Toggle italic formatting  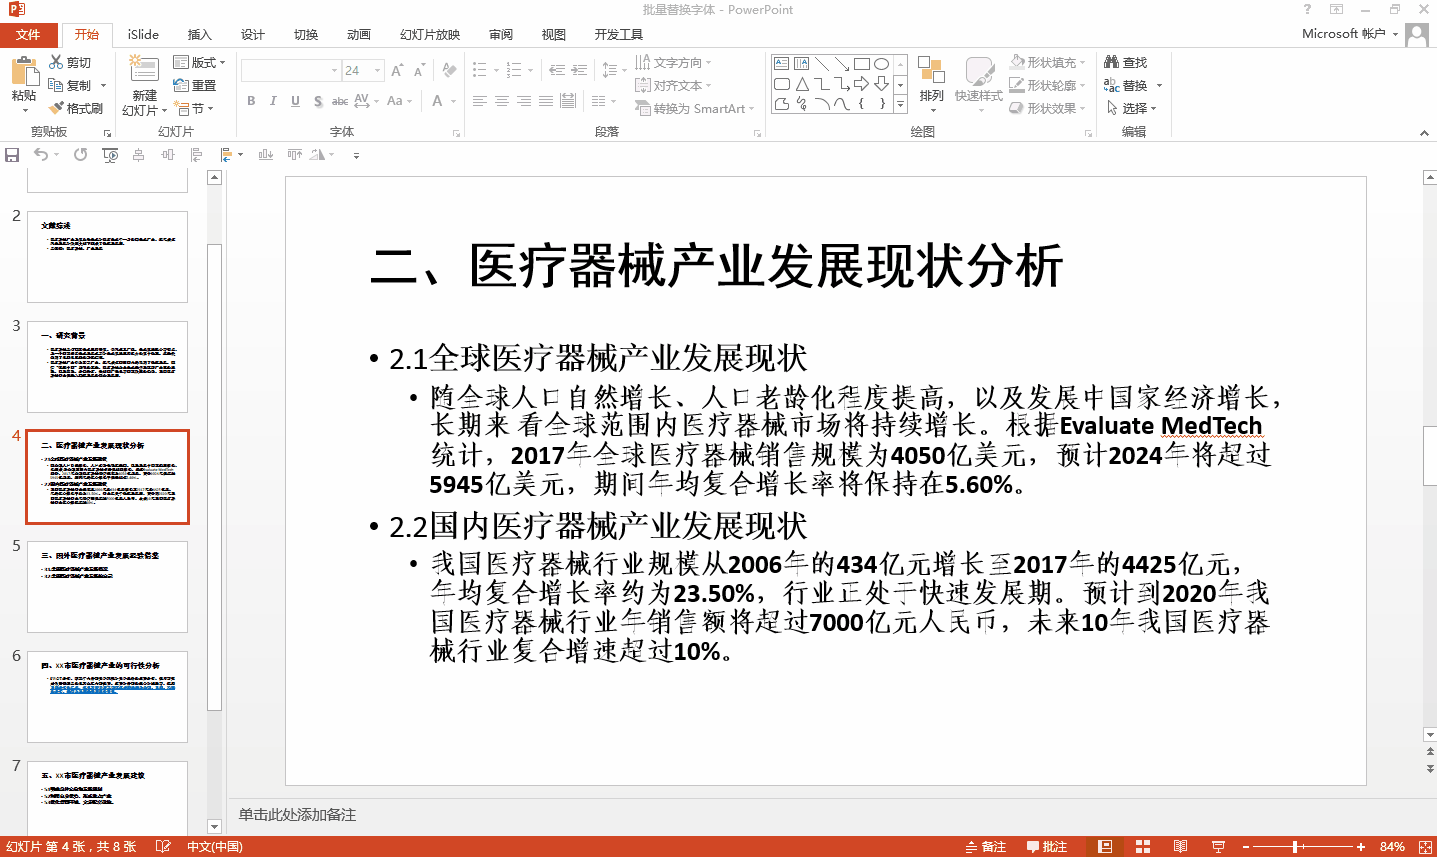pyautogui.click(x=272, y=101)
